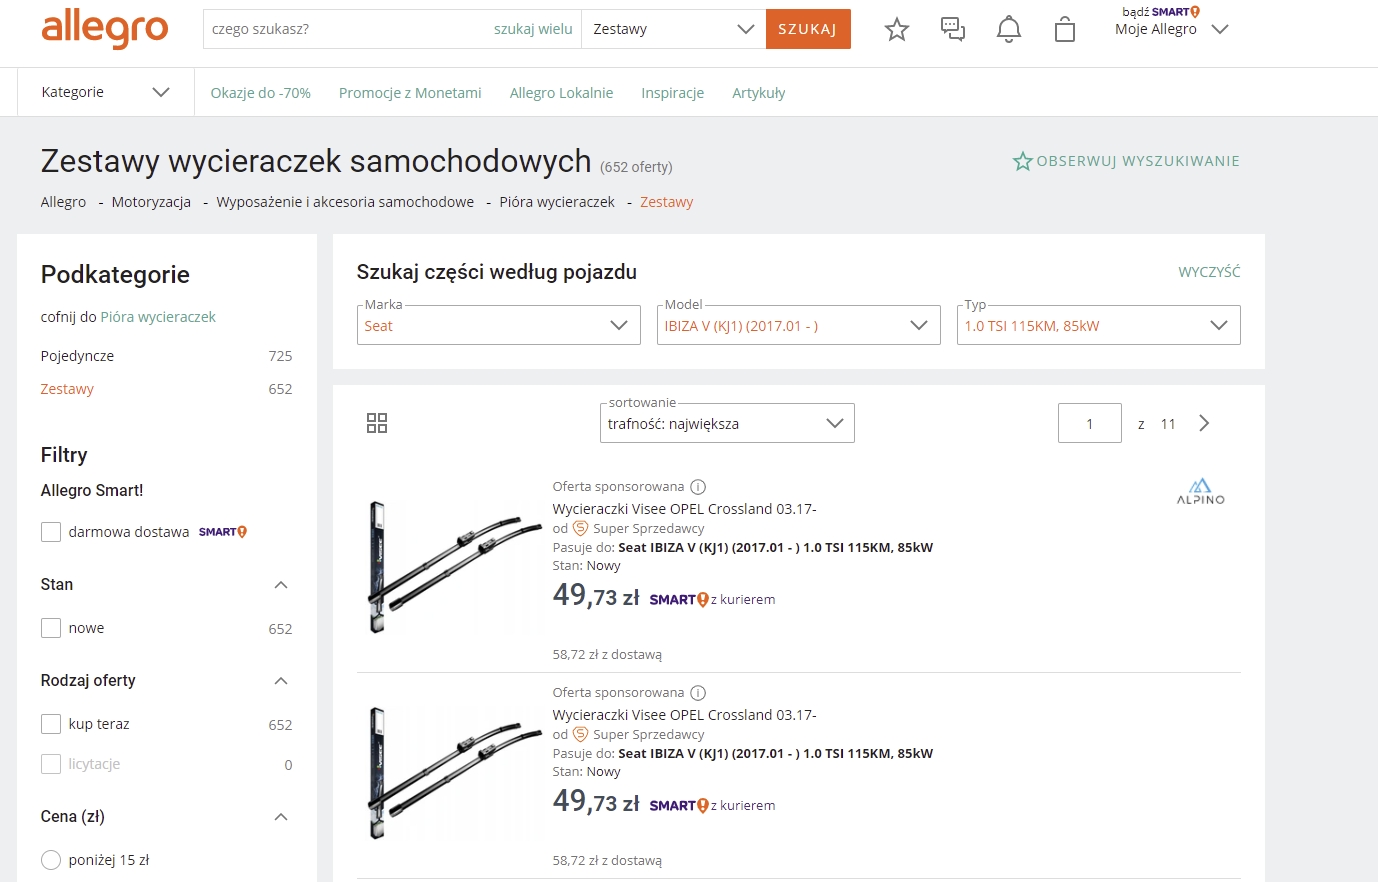The width and height of the screenshot is (1378, 882).
Task: Open Okazje do -70% menu link
Action: click(260, 93)
